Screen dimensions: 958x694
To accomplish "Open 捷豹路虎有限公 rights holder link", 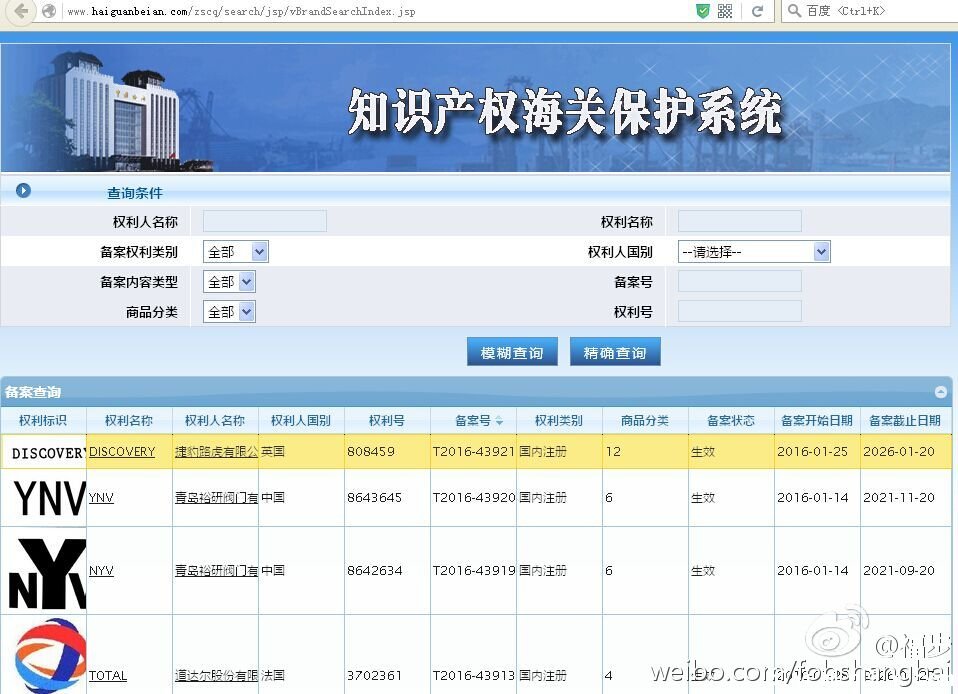I will click(x=216, y=451).
